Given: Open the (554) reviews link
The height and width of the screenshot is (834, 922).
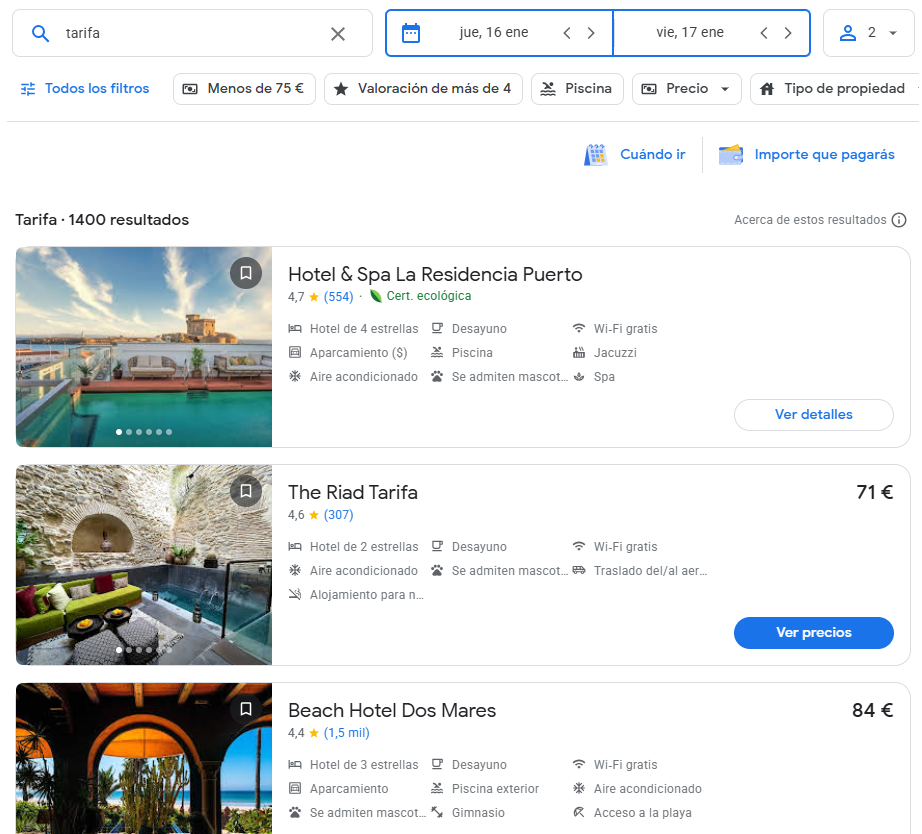Looking at the screenshot, I should (339, 296).
